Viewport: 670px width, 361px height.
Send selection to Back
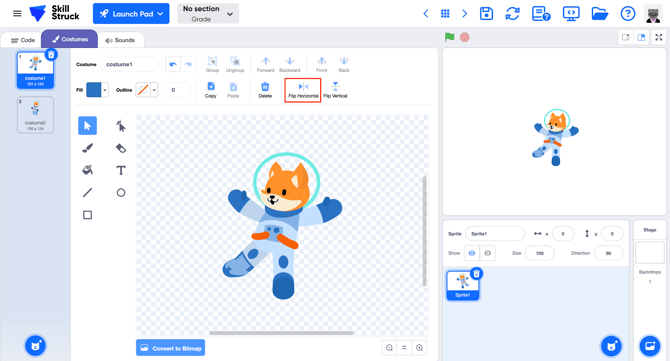point(344,65)
